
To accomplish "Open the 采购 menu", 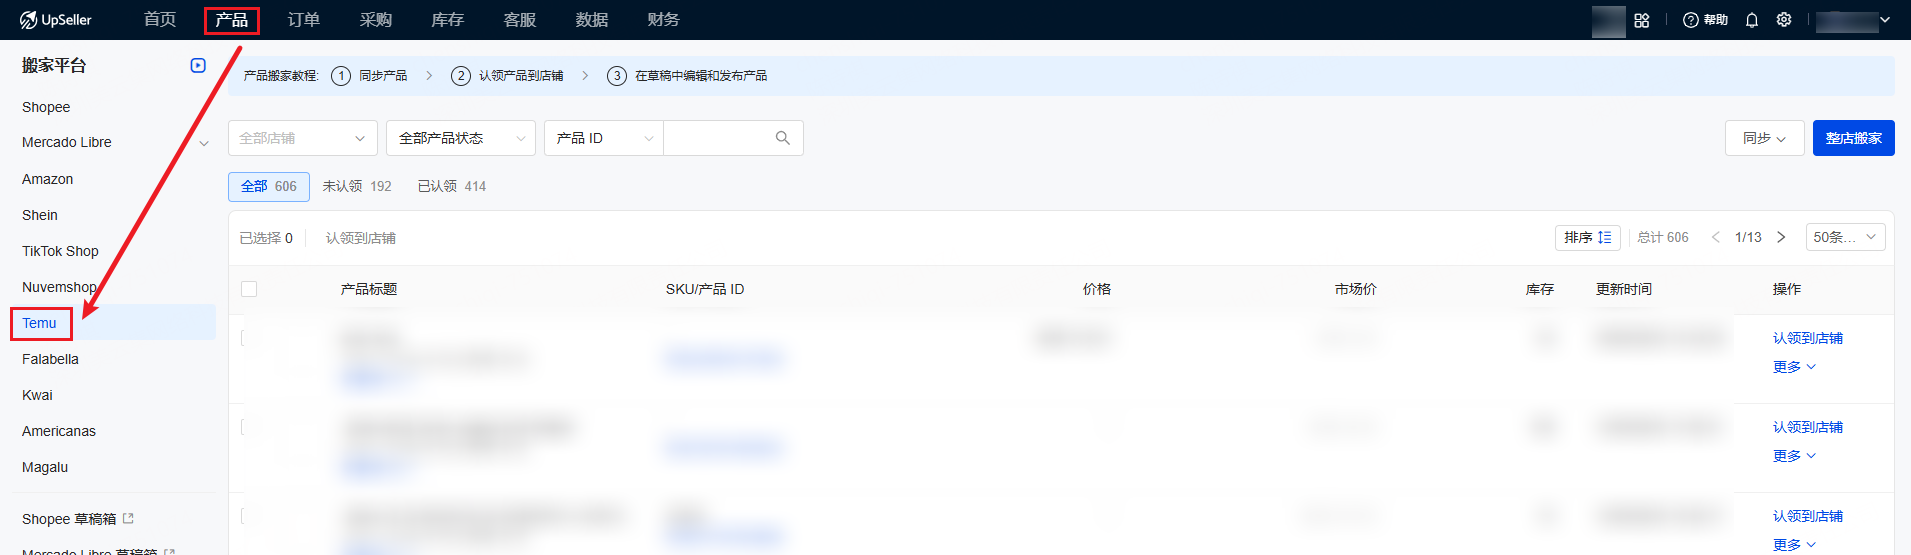I will tap(376, 20).
